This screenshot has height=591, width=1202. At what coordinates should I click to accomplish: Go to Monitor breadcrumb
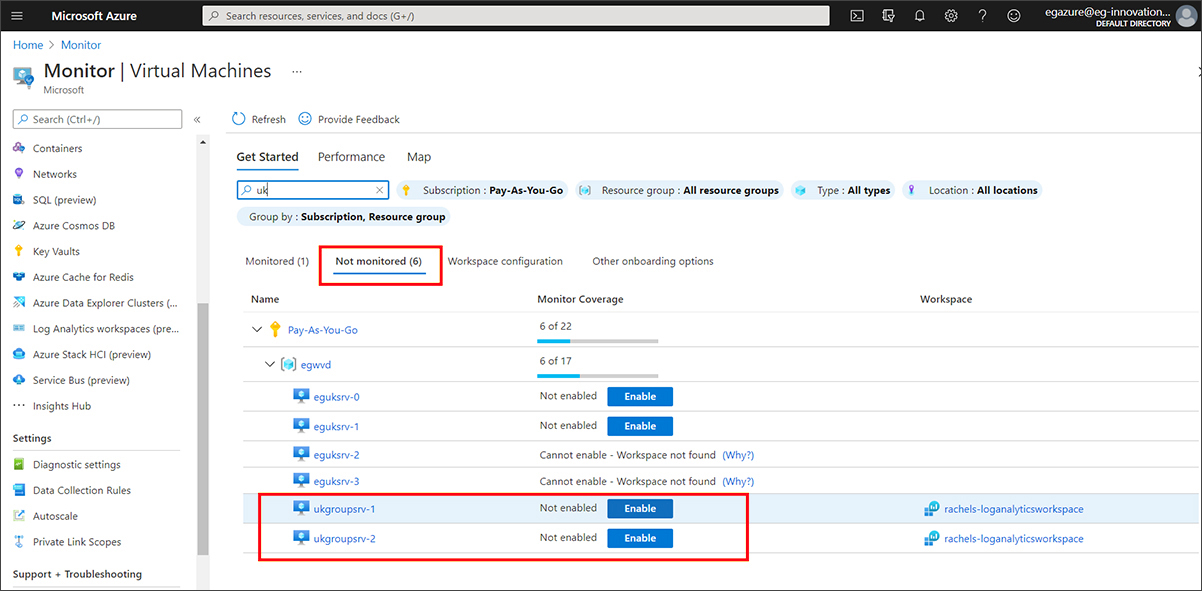[x=81, y=45]
